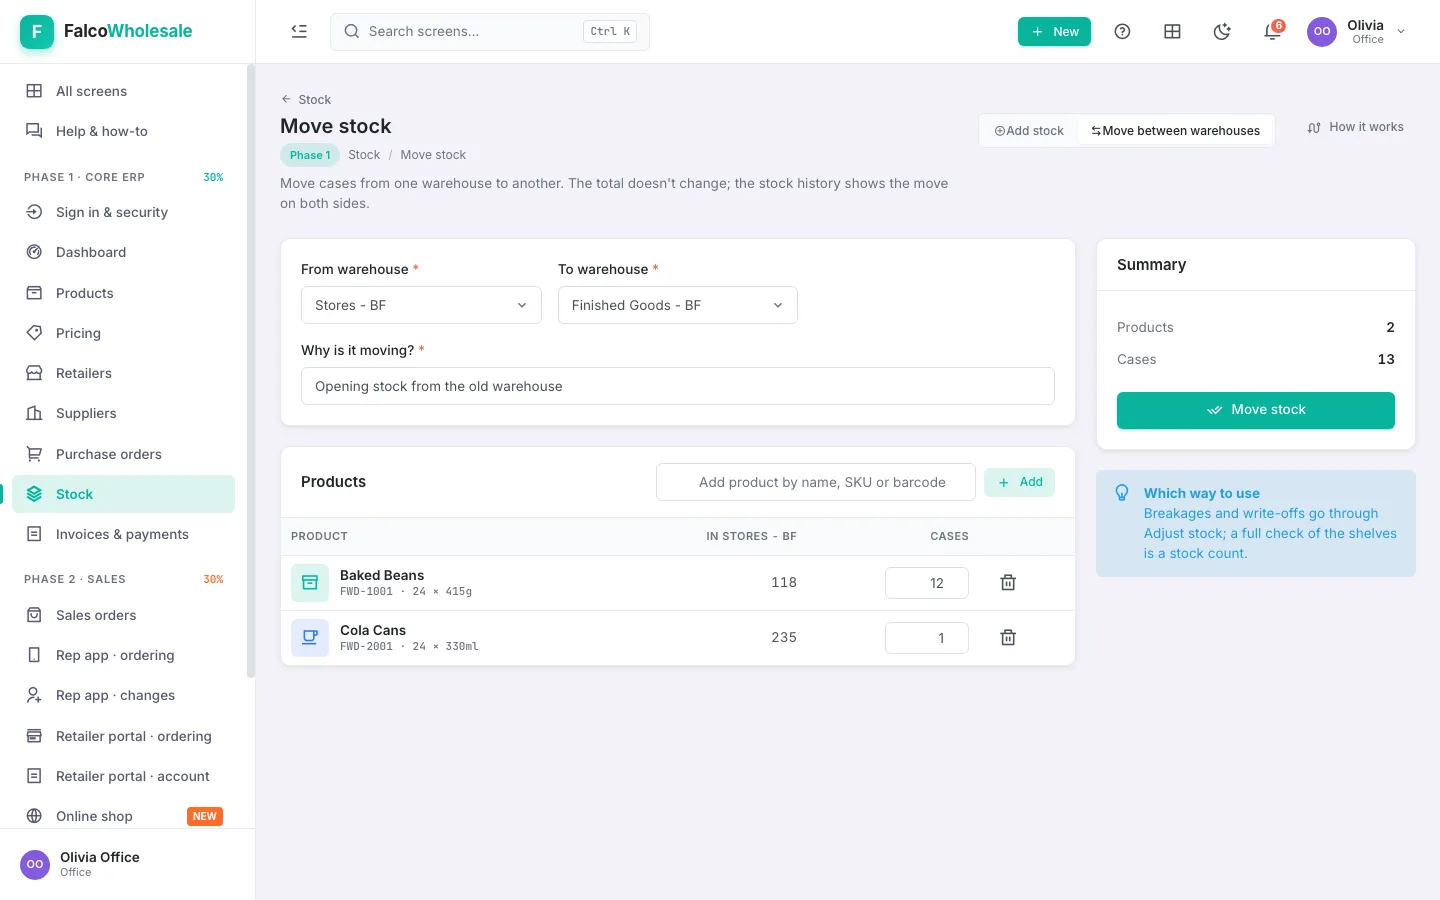
Task: Click the sidebar vertical scrollbar
Action: pos(251,370)
